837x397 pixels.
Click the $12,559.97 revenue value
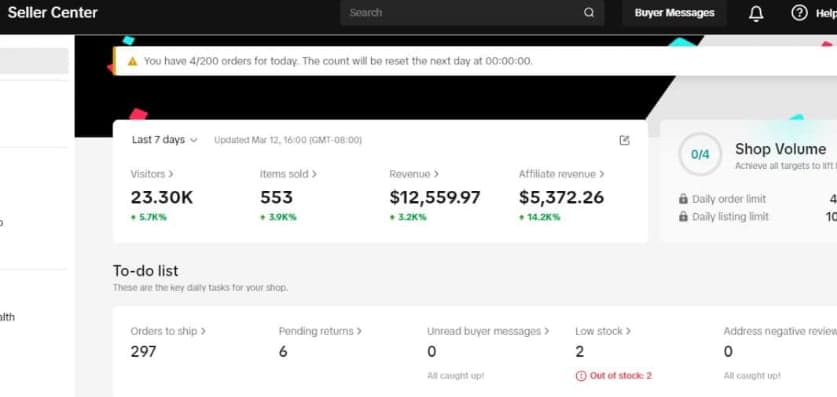click(x=435, y=197)
